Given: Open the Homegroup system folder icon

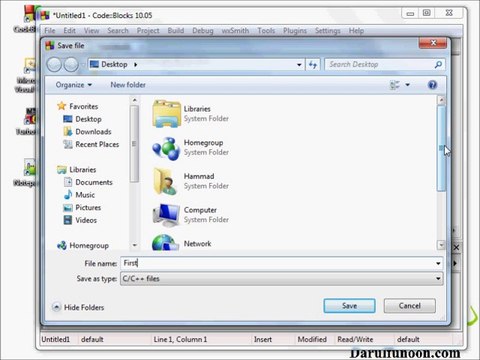Looking at the screenshot, I should [x=166, y=148].
